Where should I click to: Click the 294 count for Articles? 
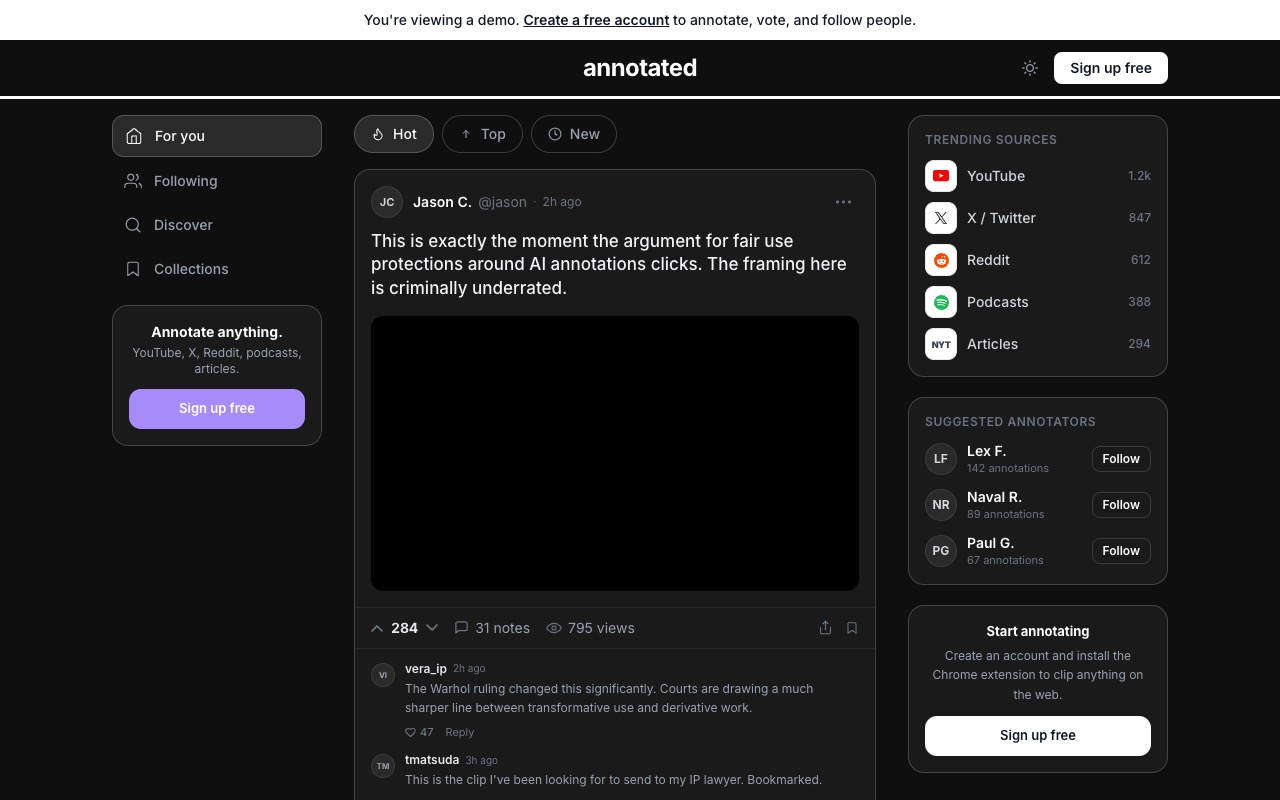pos(1140,344)
